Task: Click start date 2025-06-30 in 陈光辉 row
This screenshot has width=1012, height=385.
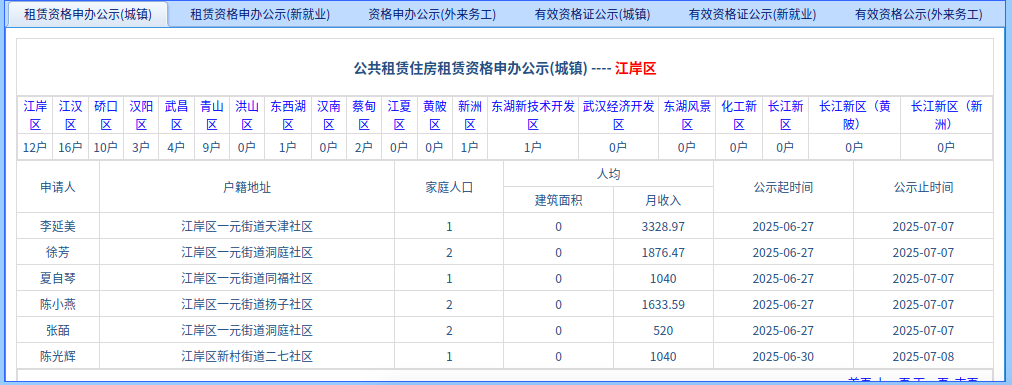Action: [x=783, y=357]
